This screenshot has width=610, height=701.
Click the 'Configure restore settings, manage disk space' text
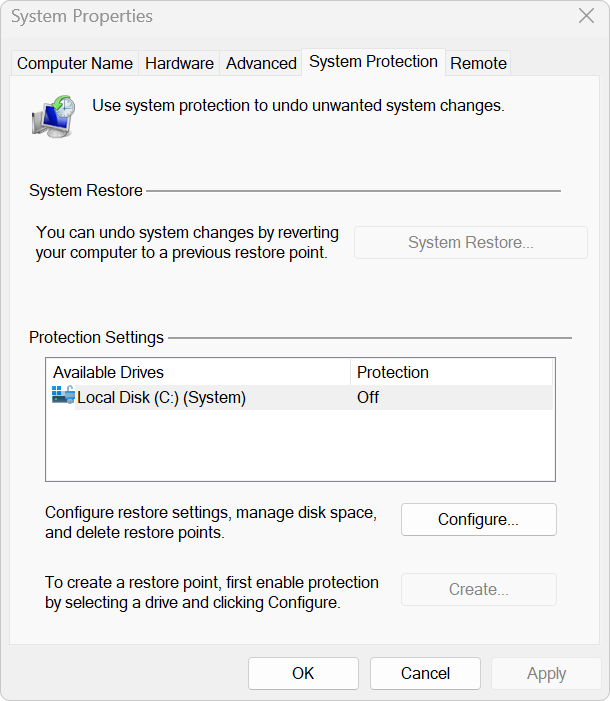point(211,523)
